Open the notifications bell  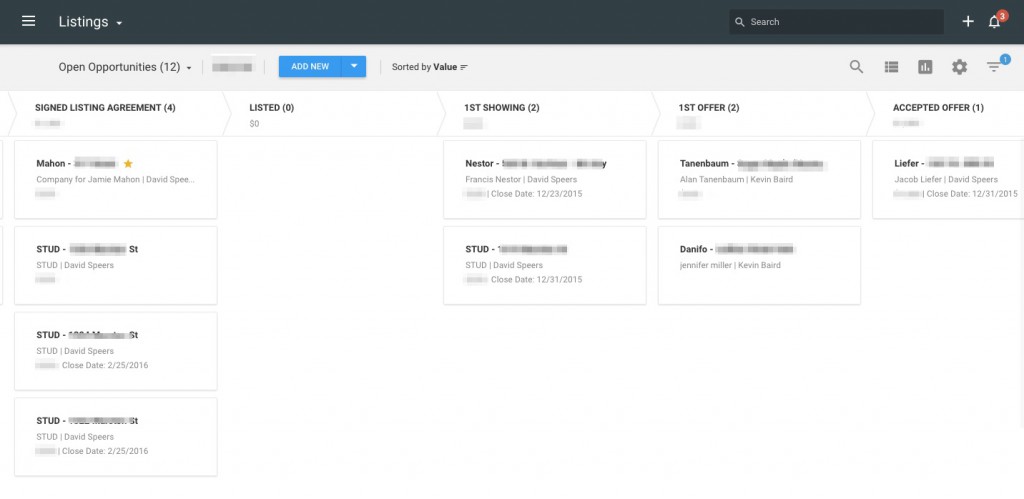click(995, 22)
